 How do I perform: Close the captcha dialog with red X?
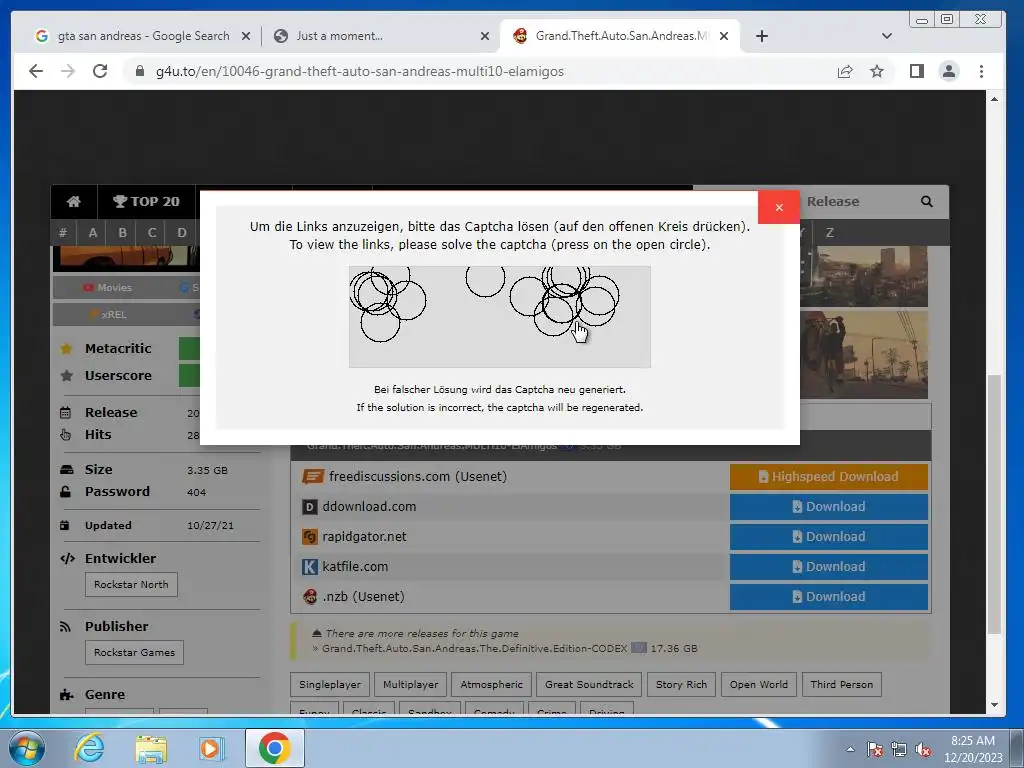[x=778, y=207]
